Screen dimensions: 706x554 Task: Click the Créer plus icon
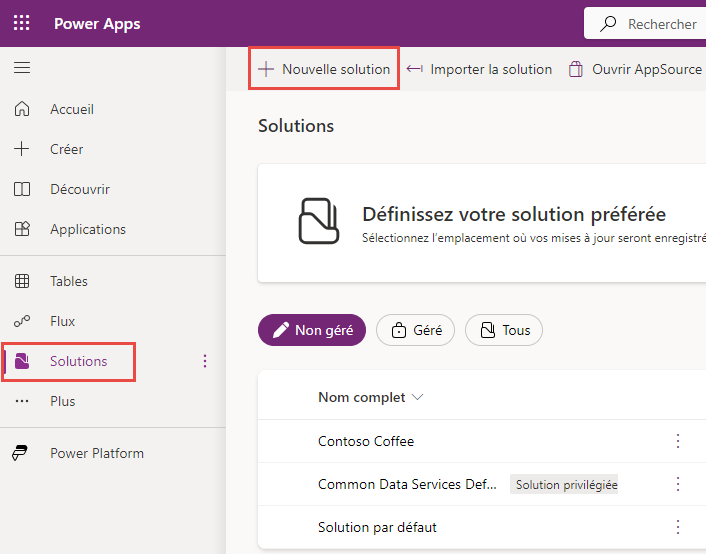pos(22,149)
